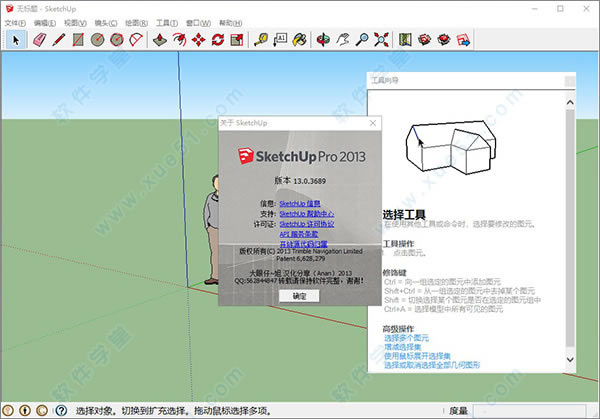Open the 视图(V) menu
Image resolution: width=600 pixels, height=419 pixels.
(75, 23)
